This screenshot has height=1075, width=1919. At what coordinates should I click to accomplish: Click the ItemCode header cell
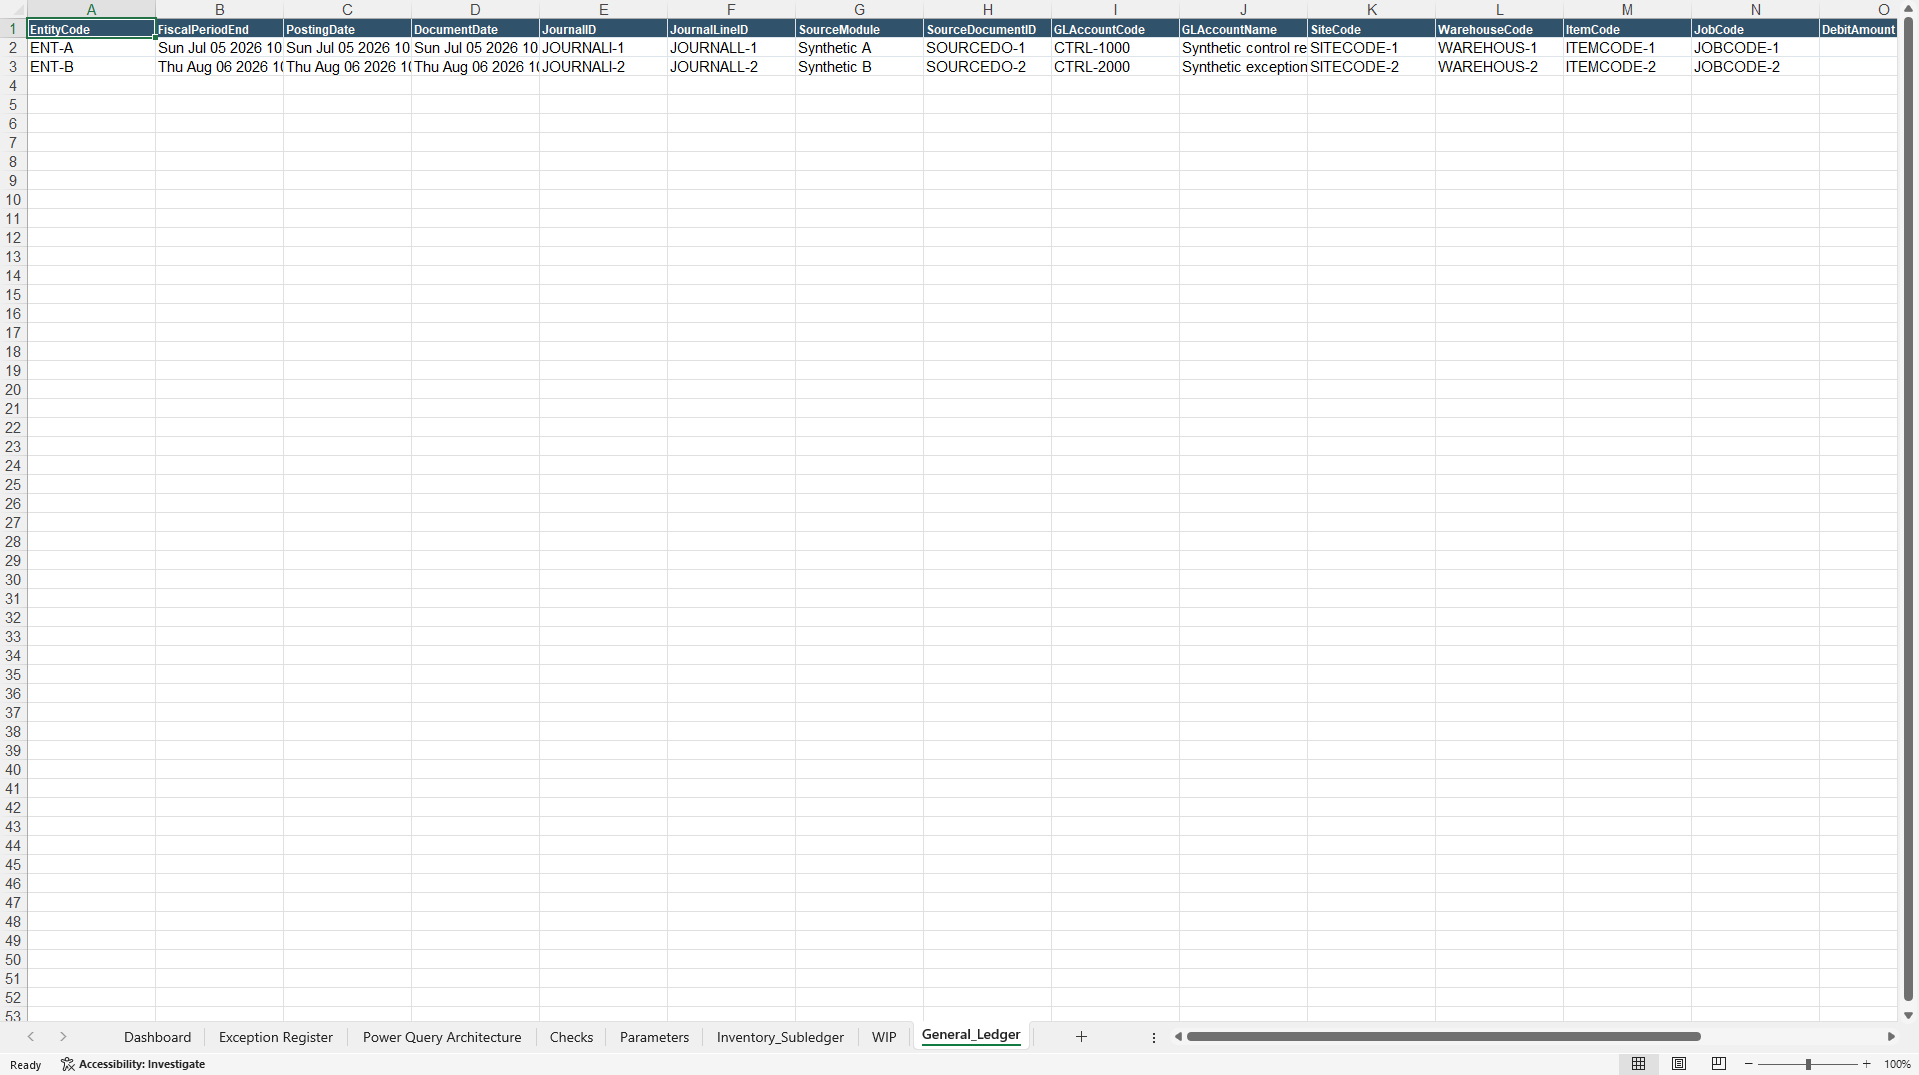coord(1627,29)
